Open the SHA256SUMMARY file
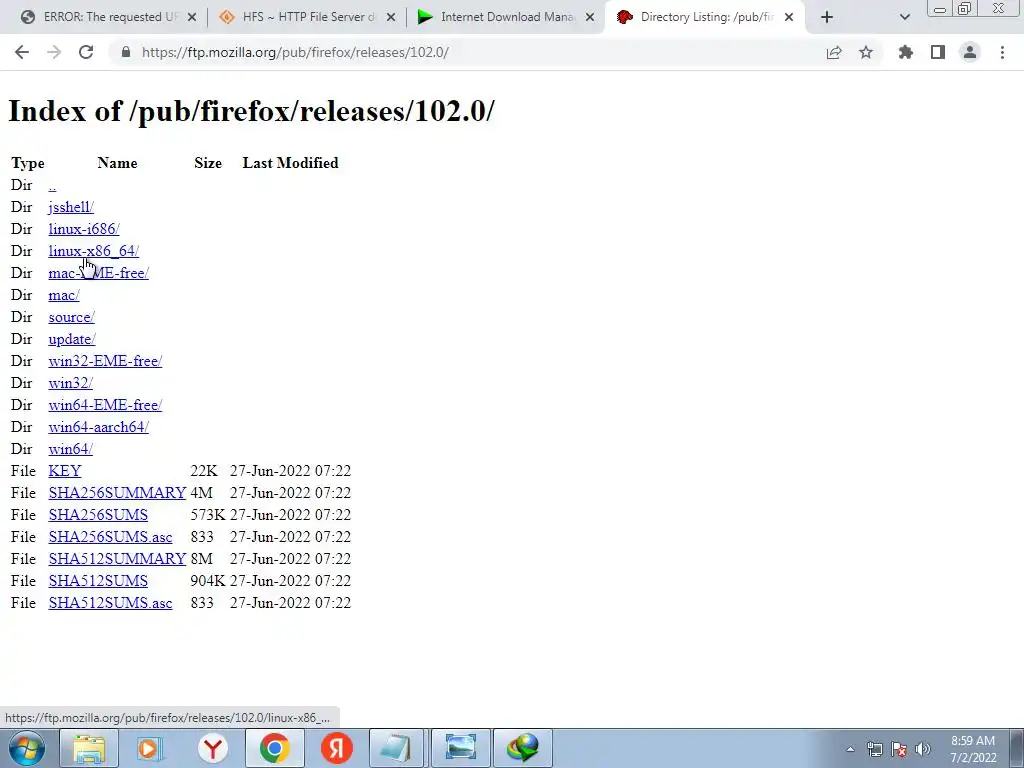Image resolution: width=1024 pixels, height=768 pixels. coord(118,493)
